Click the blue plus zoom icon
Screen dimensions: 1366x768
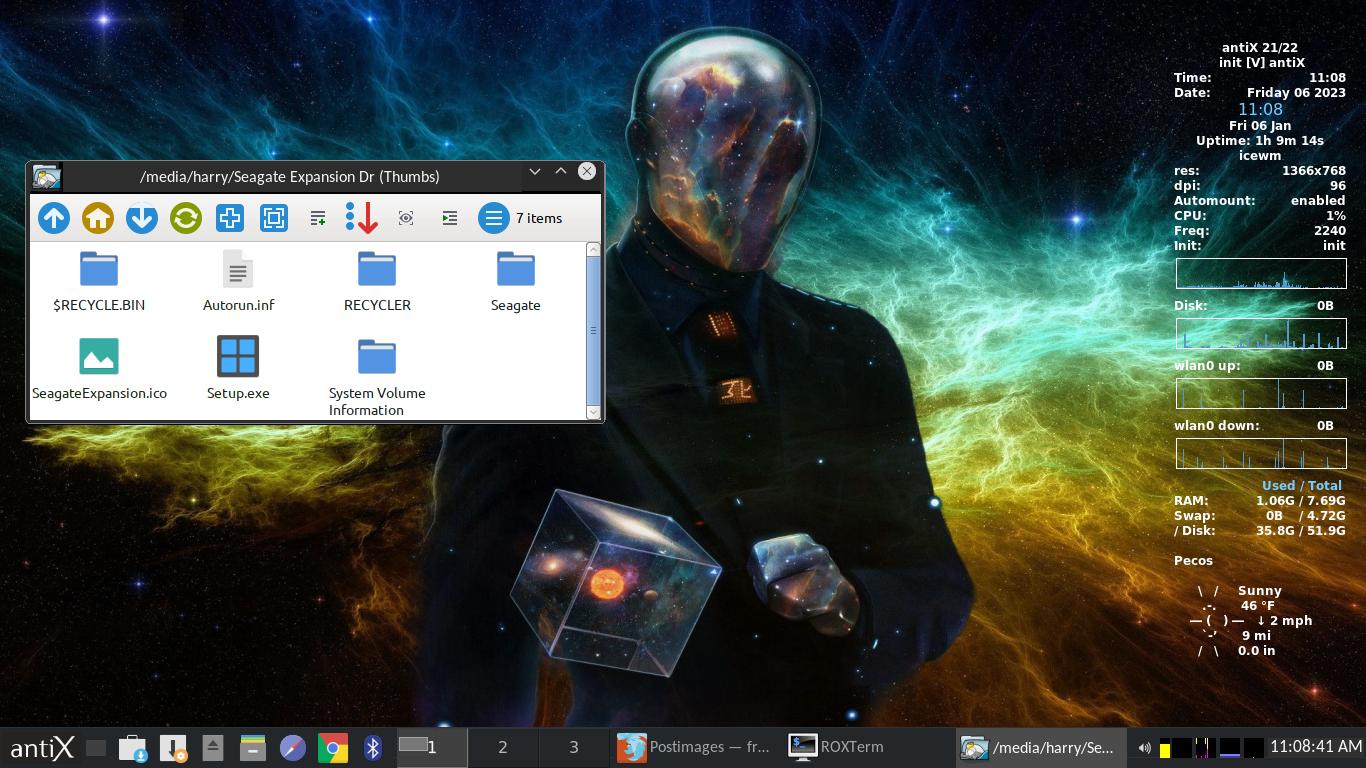click(x=230, y=218)
